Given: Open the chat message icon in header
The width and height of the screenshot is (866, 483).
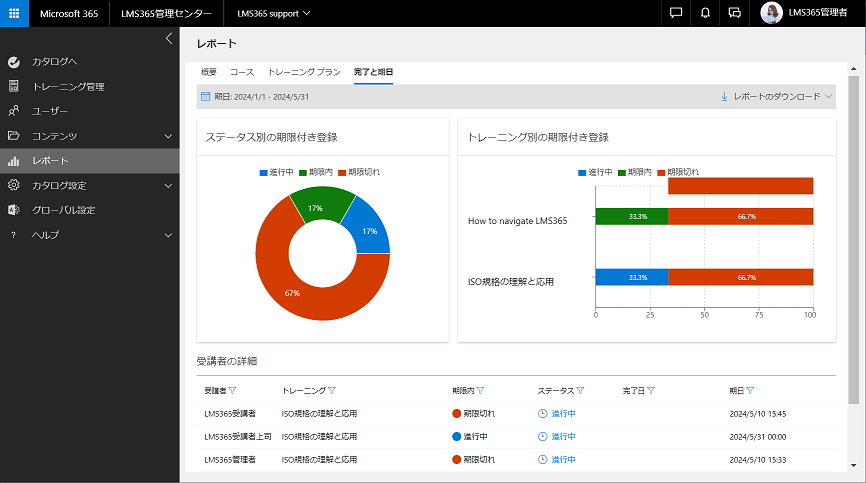Looking at the screenshot, I should [x=676, y=13].
